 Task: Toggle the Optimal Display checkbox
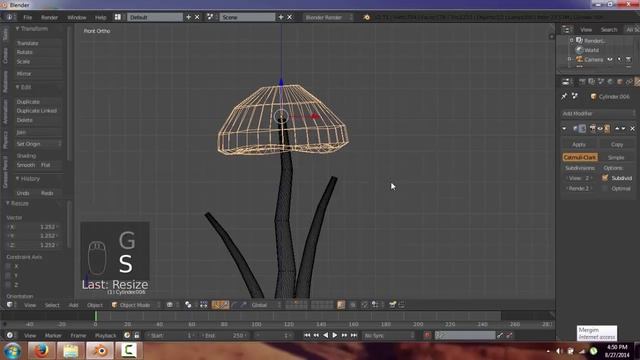point(605,189)
